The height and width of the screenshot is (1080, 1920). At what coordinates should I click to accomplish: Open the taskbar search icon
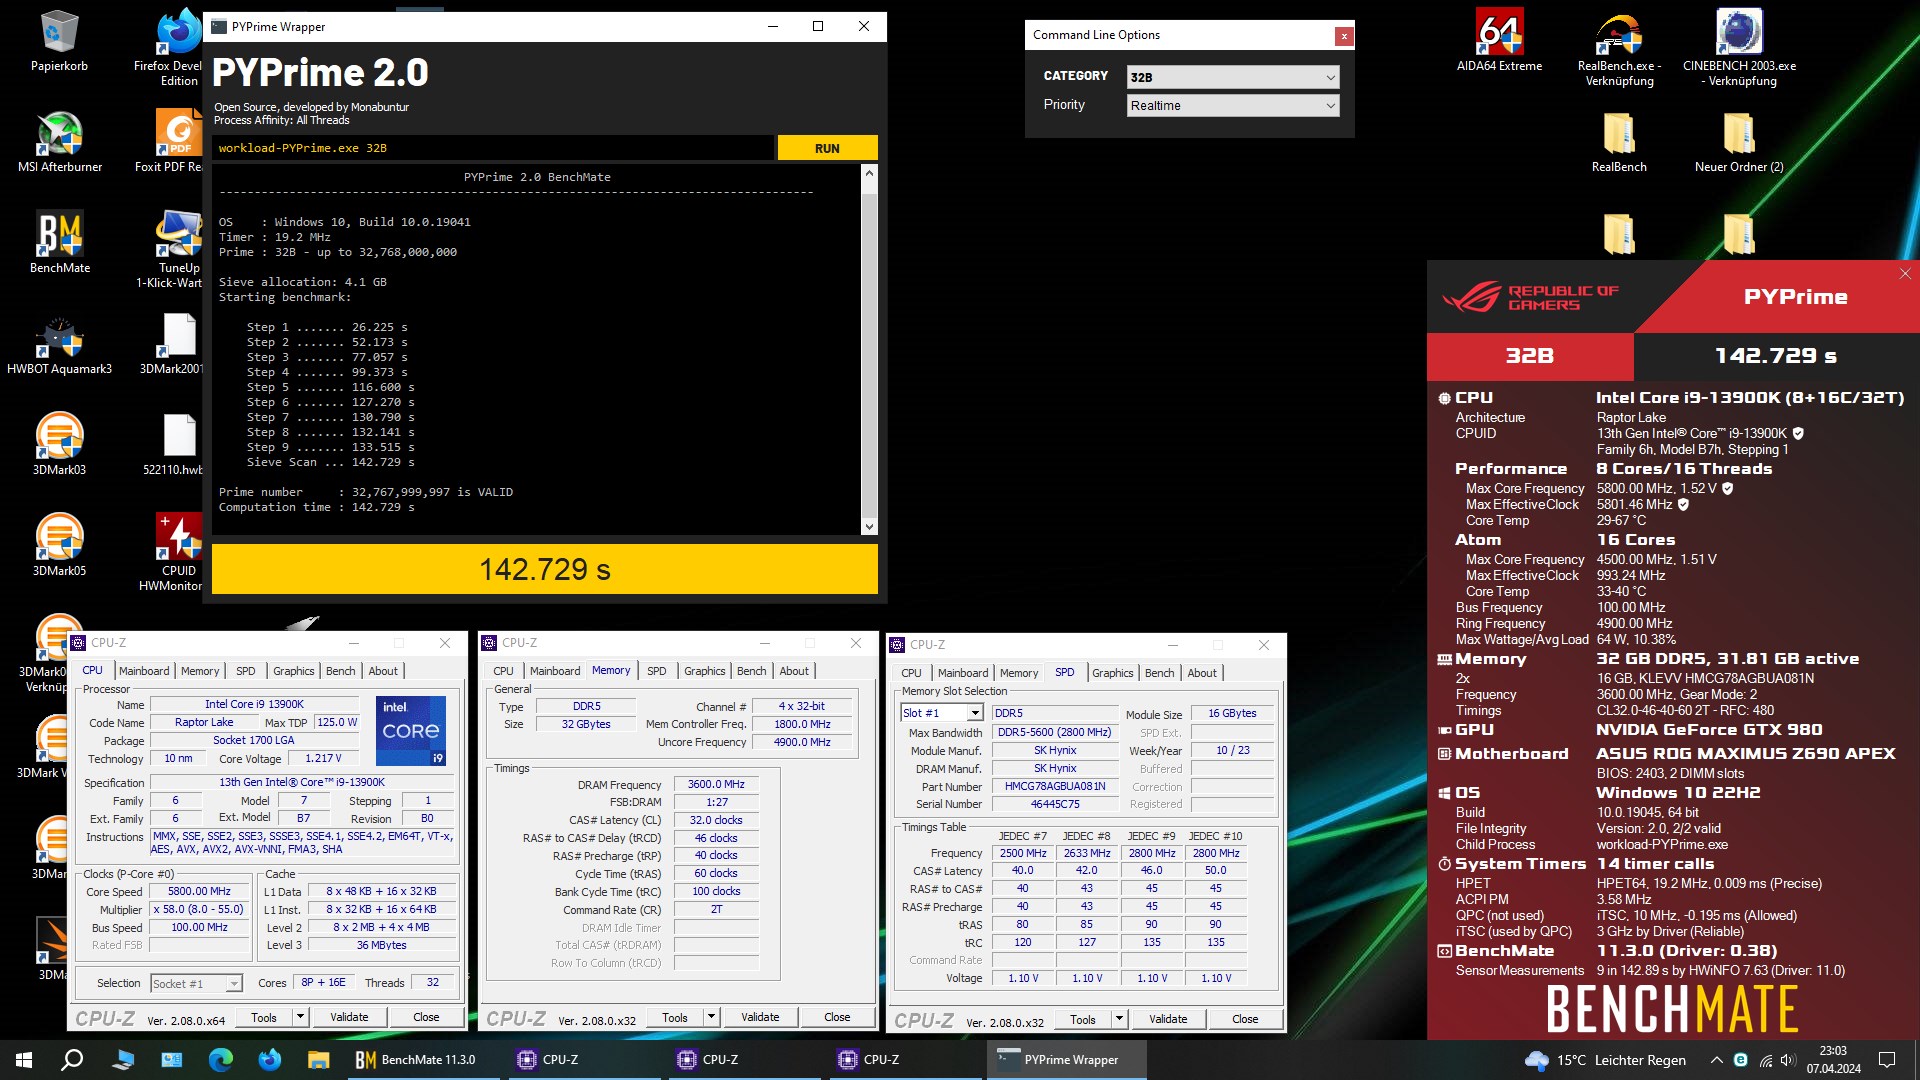point(72,1060)
